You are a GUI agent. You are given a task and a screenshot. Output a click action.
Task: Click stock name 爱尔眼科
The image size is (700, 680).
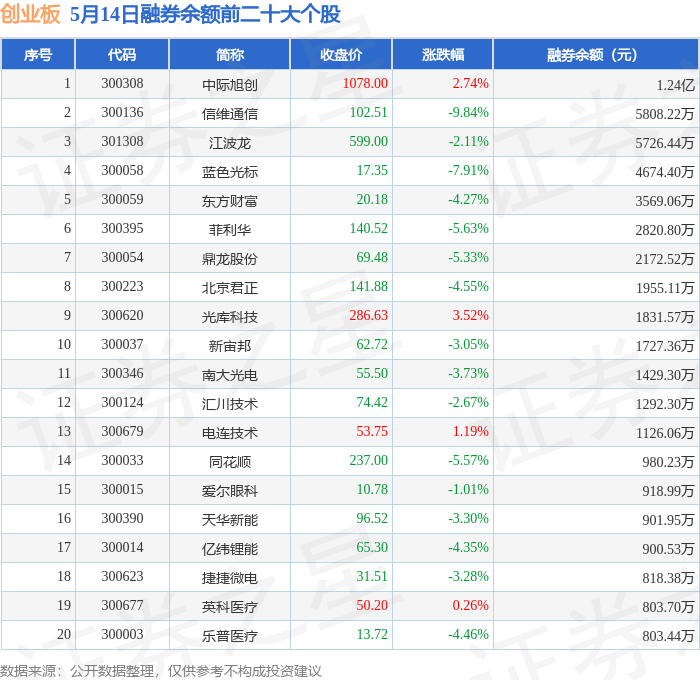click(x=229, y=490)
